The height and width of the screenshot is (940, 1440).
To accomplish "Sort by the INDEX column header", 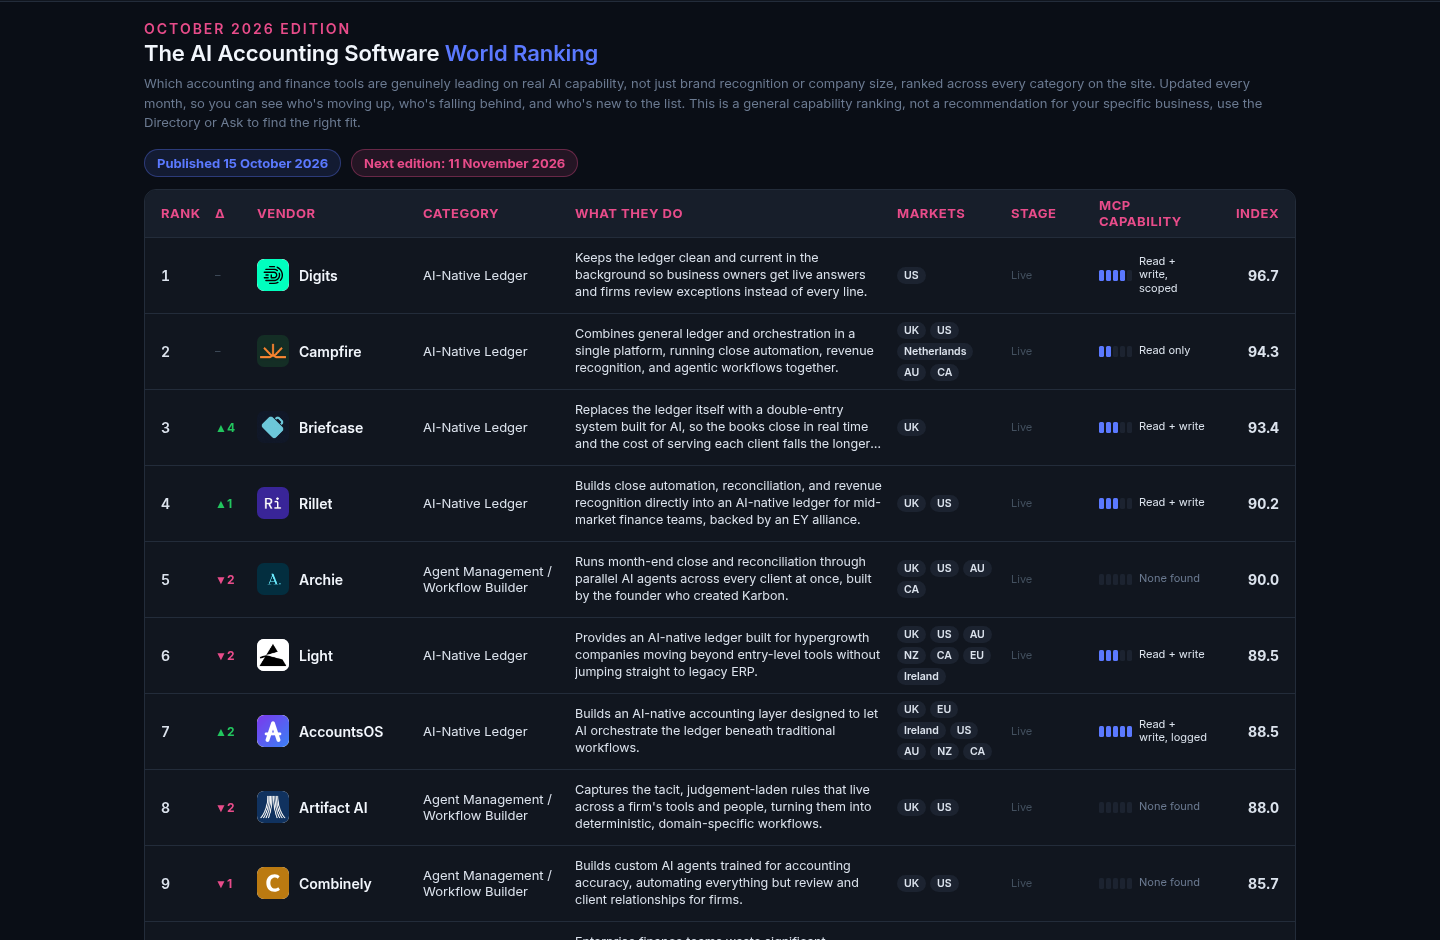I will click(x=1257, y=214).
